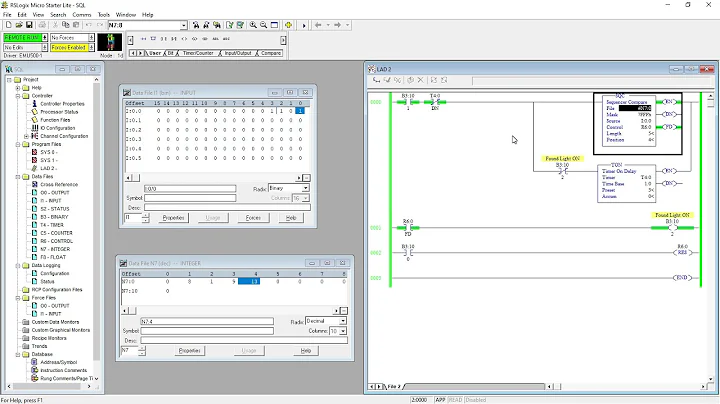The width and height of the screenshot is (720, 404).
Task: Select the Output Energize coil instruction
Action: (185, 39)
